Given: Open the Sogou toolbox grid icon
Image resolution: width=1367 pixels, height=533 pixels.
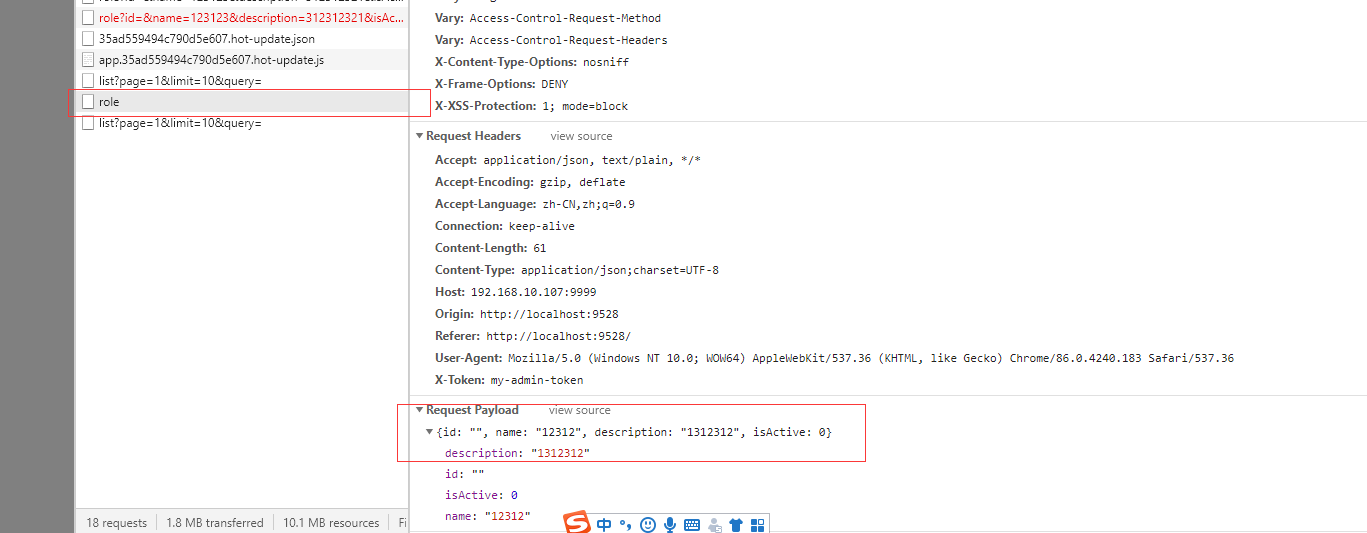Looking at the screenshot, I should (x=757, y=524).
